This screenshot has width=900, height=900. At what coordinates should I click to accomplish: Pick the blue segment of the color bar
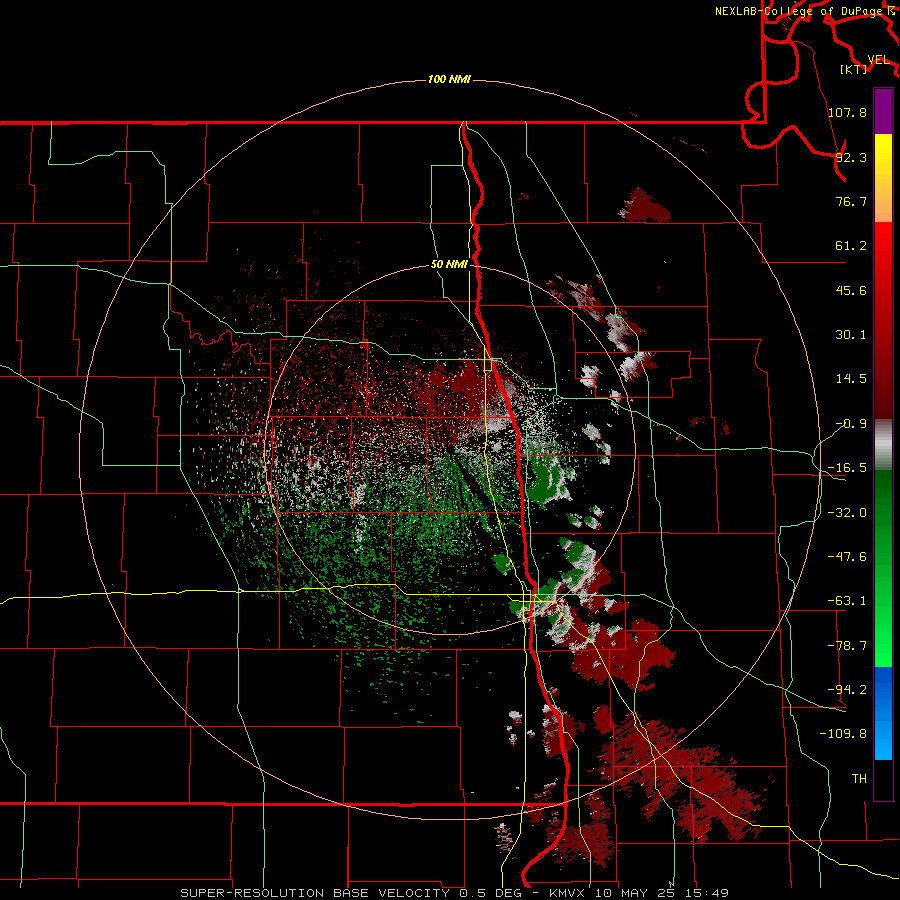click(883, 713)
